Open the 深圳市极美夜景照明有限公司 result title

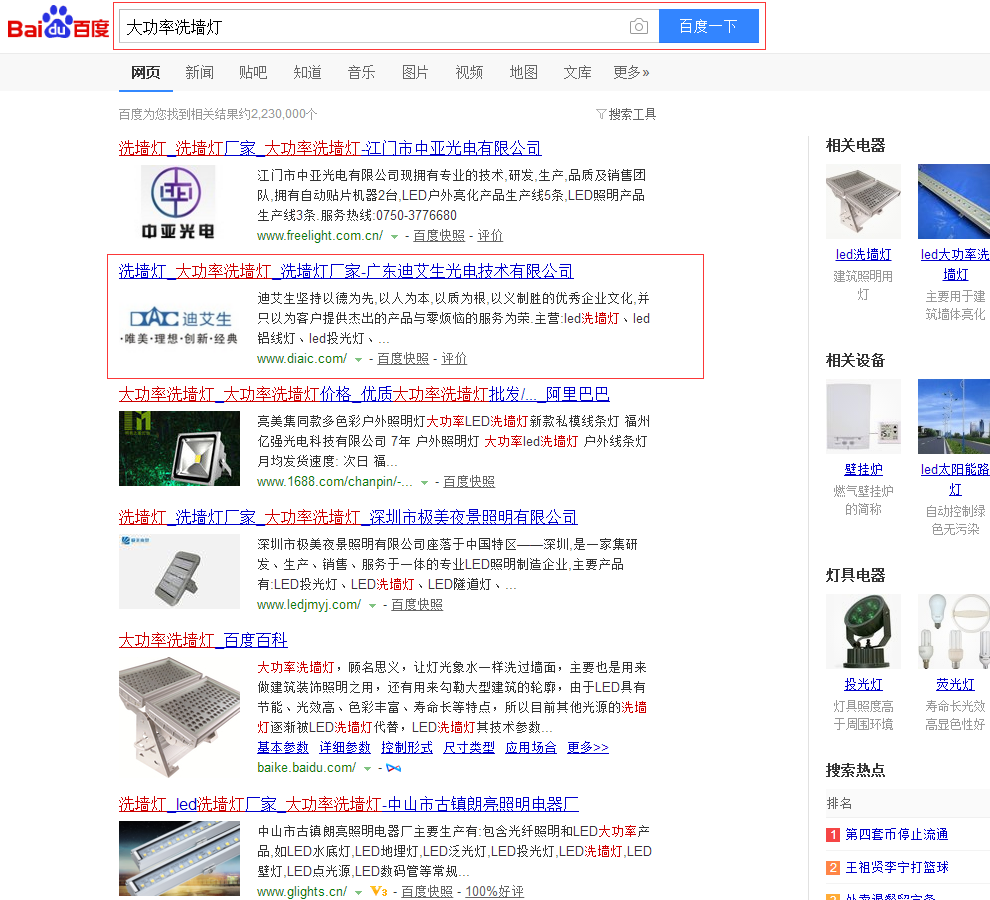click(x=348, y=518)
